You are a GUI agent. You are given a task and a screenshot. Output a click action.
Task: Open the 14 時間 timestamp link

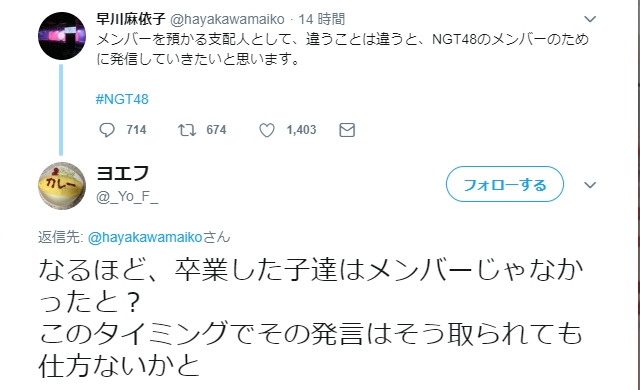point(322,19)
